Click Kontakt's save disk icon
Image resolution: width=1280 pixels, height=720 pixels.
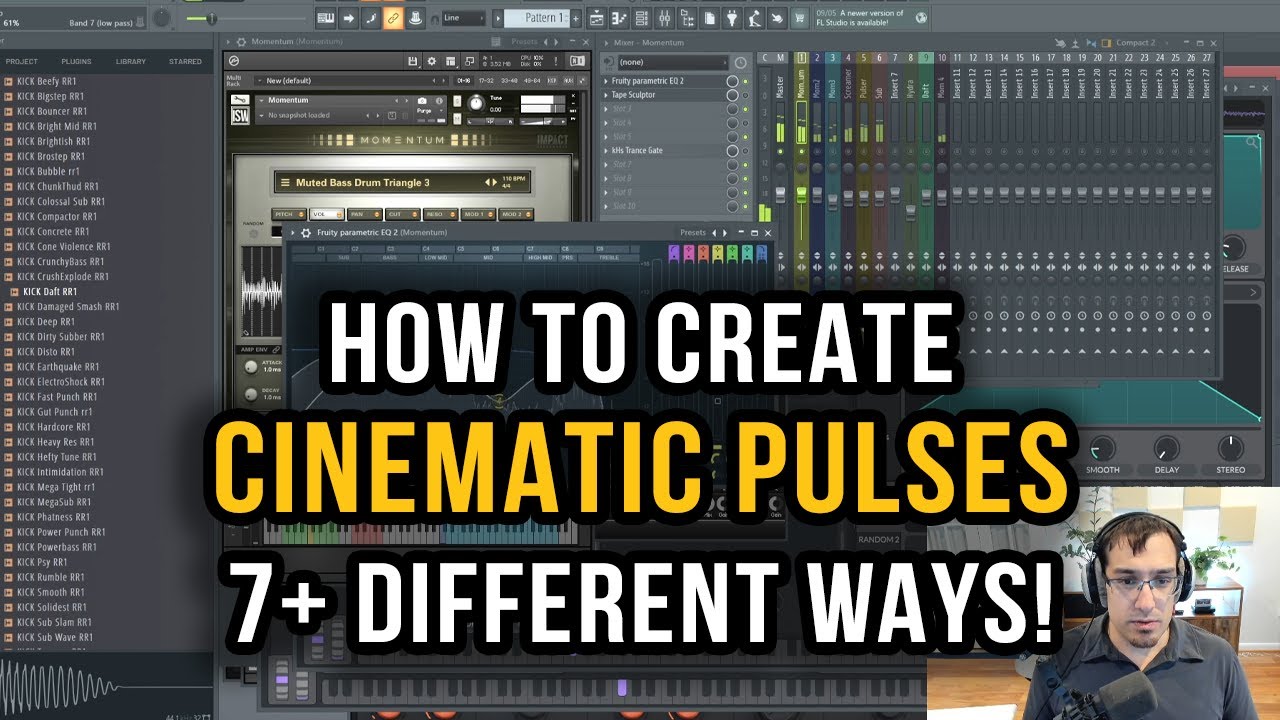(x=413, y=61)
